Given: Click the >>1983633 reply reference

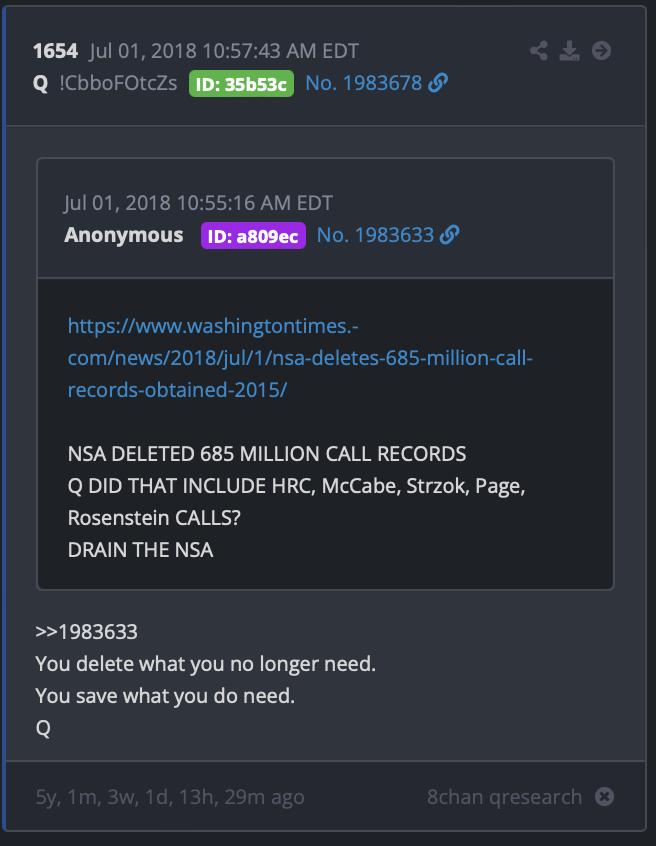Looking at the screenshot, I should pos(86,632).
